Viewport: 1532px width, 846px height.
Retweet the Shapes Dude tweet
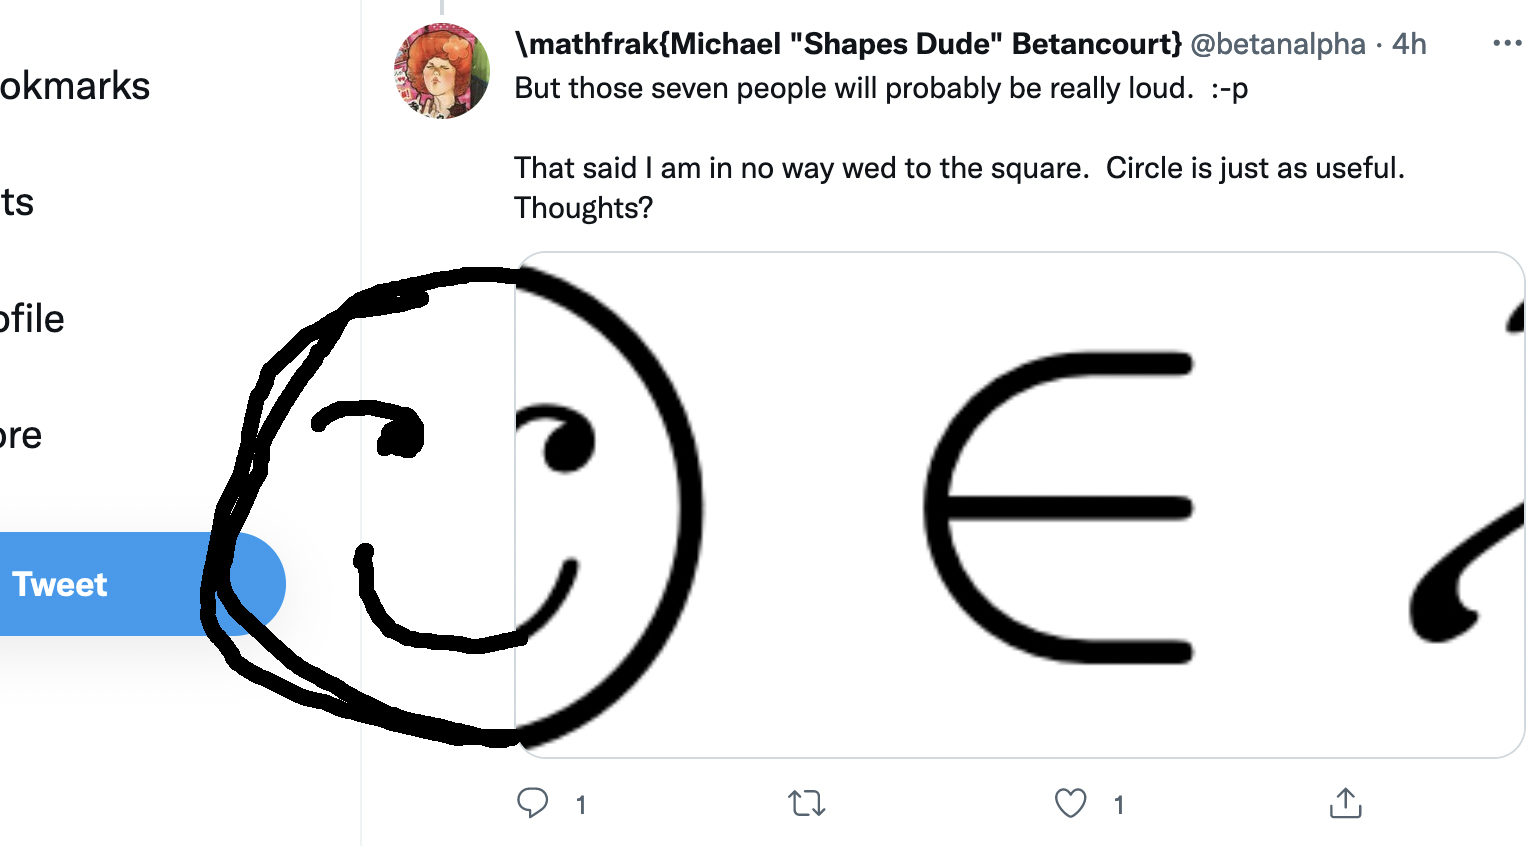click(806, 803)
